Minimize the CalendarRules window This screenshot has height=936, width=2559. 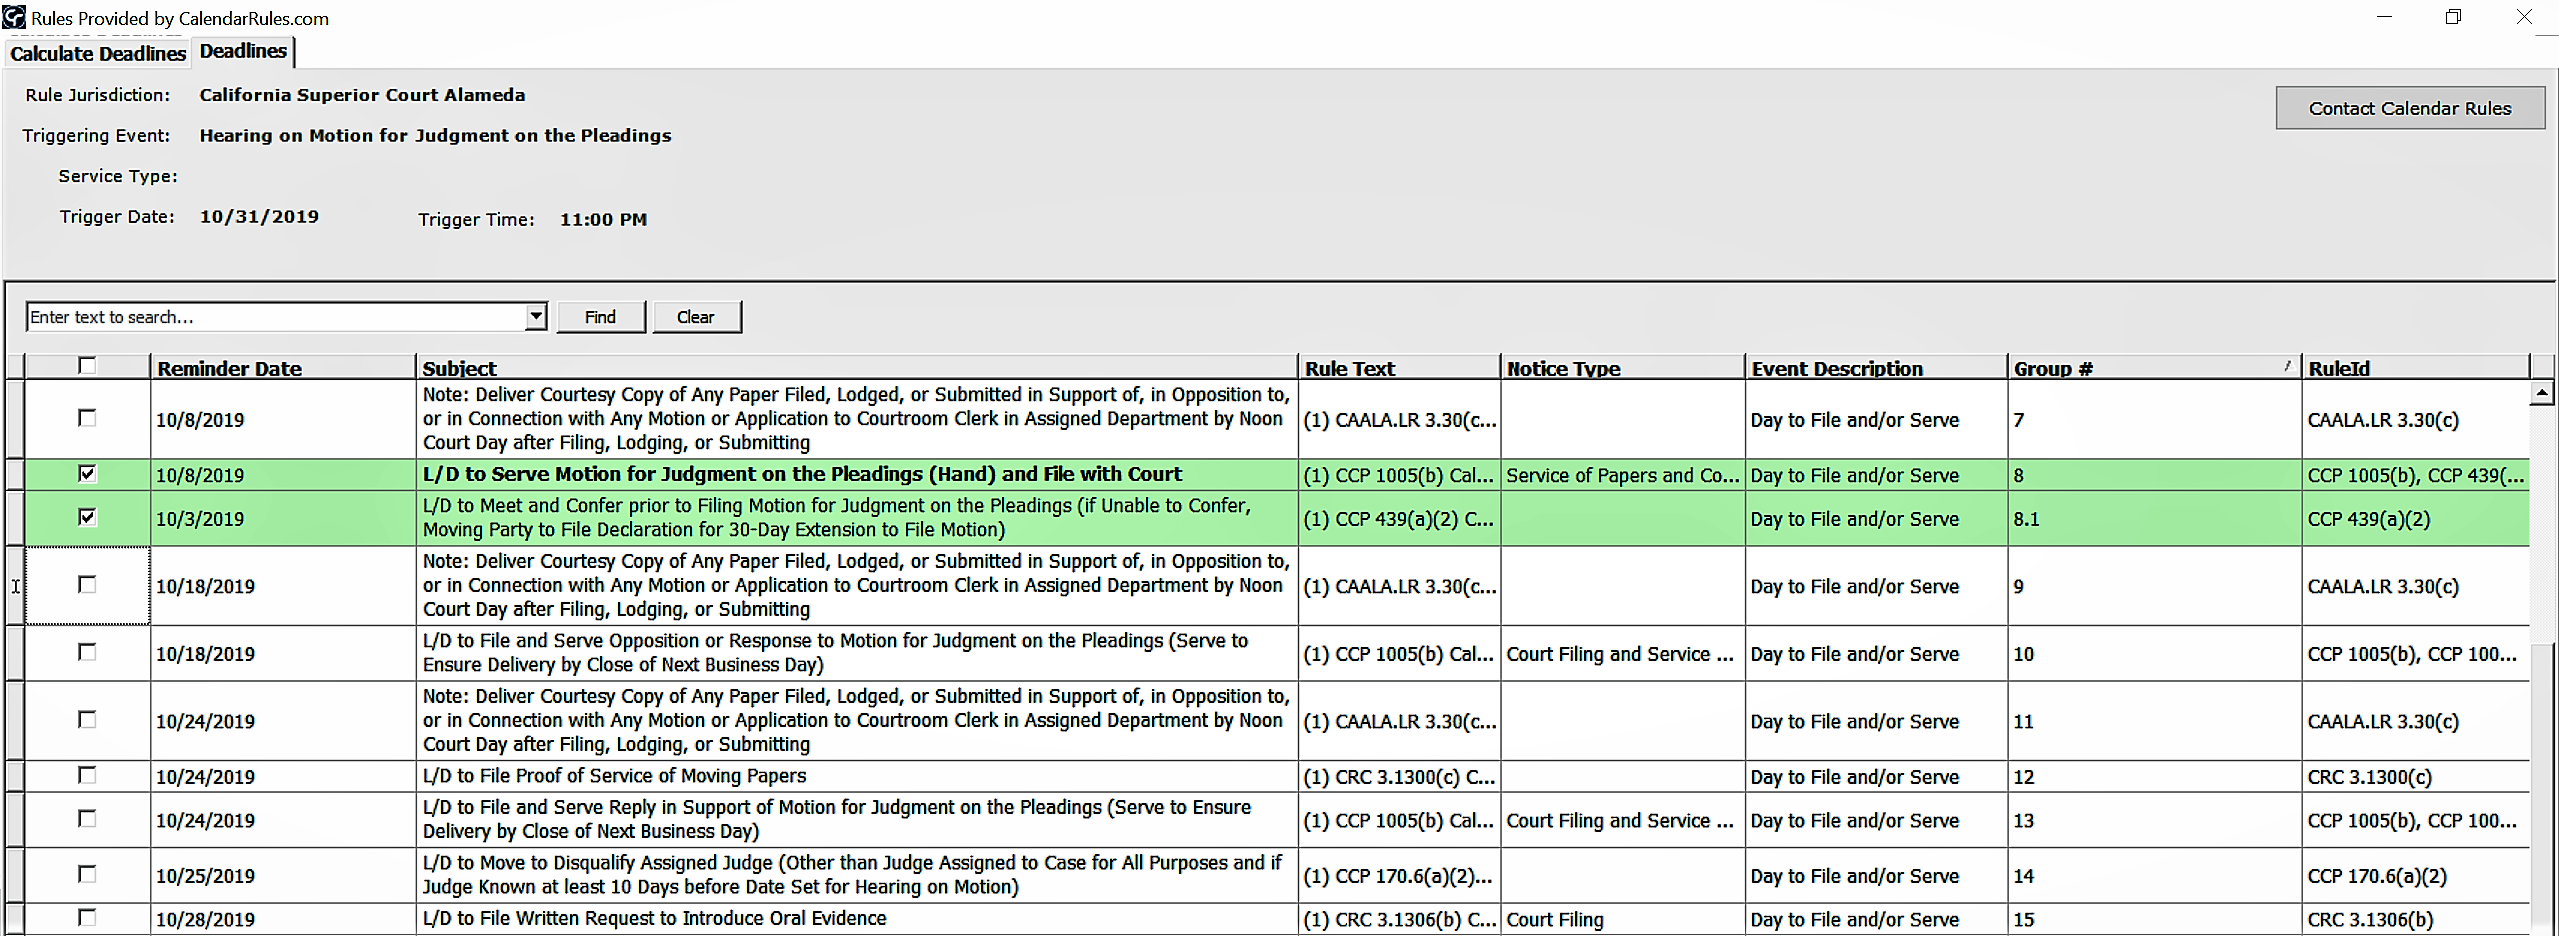(x=2384, y=17)
